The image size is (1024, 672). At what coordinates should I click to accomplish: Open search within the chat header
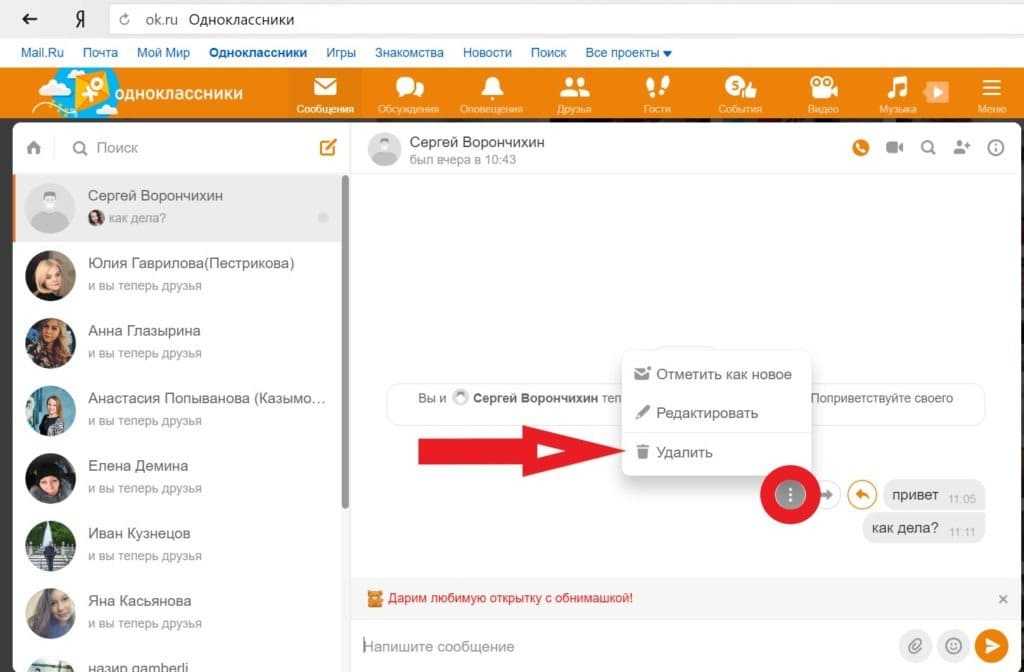coord(928,148)
